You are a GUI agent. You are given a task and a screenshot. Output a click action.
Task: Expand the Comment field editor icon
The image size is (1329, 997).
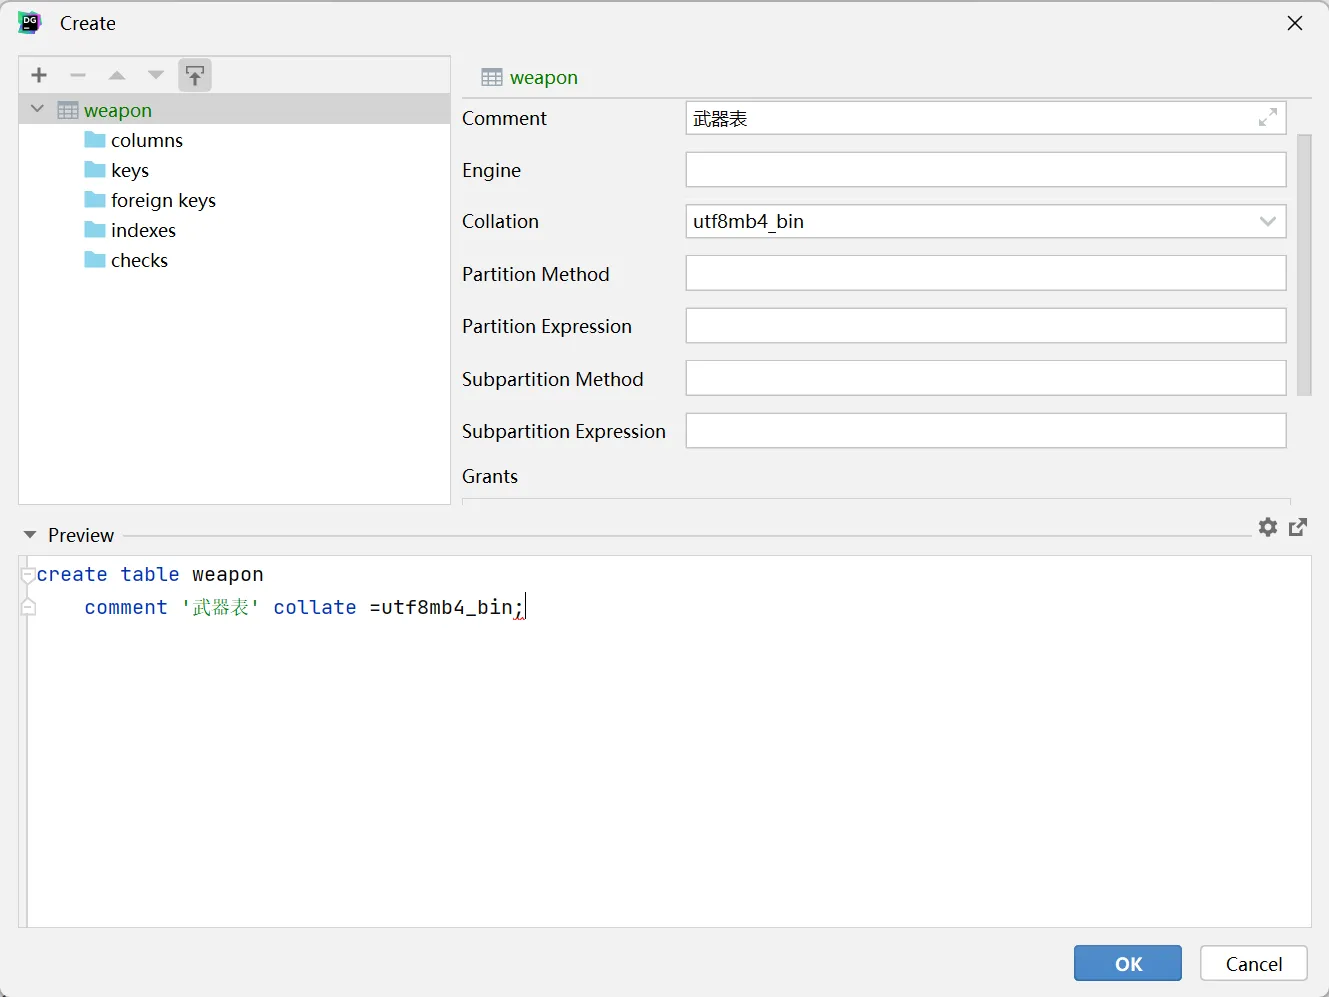pos(1267,118)
